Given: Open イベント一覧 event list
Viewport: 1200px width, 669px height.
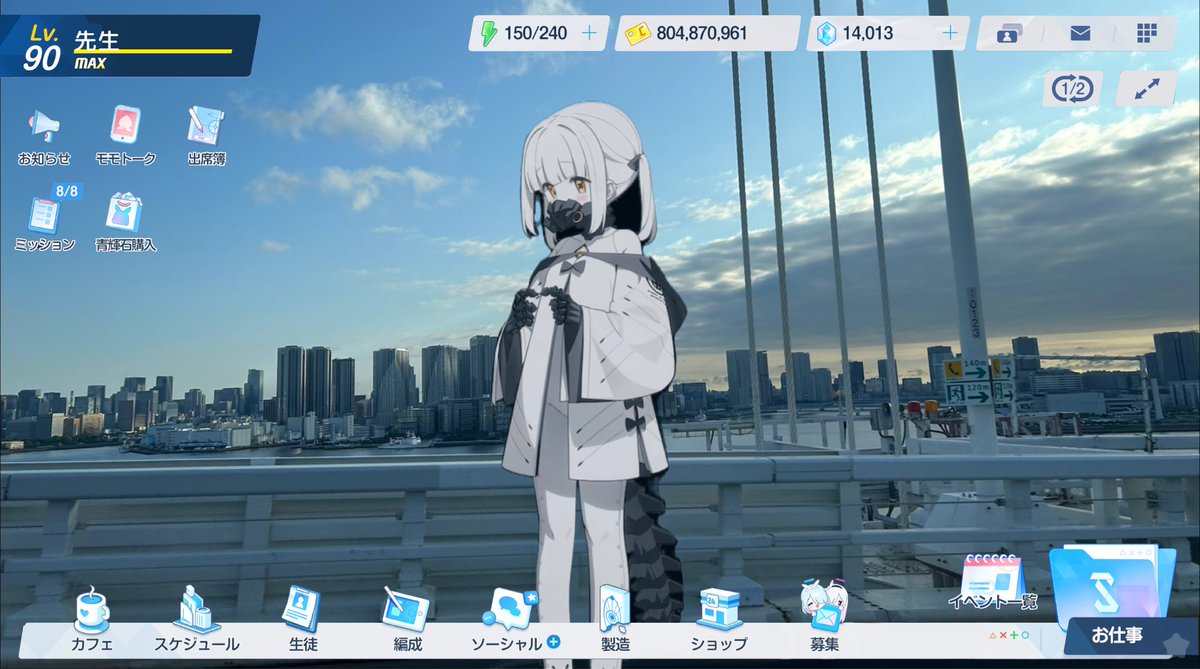Looking at the screenshot, I should coord(993,582).
